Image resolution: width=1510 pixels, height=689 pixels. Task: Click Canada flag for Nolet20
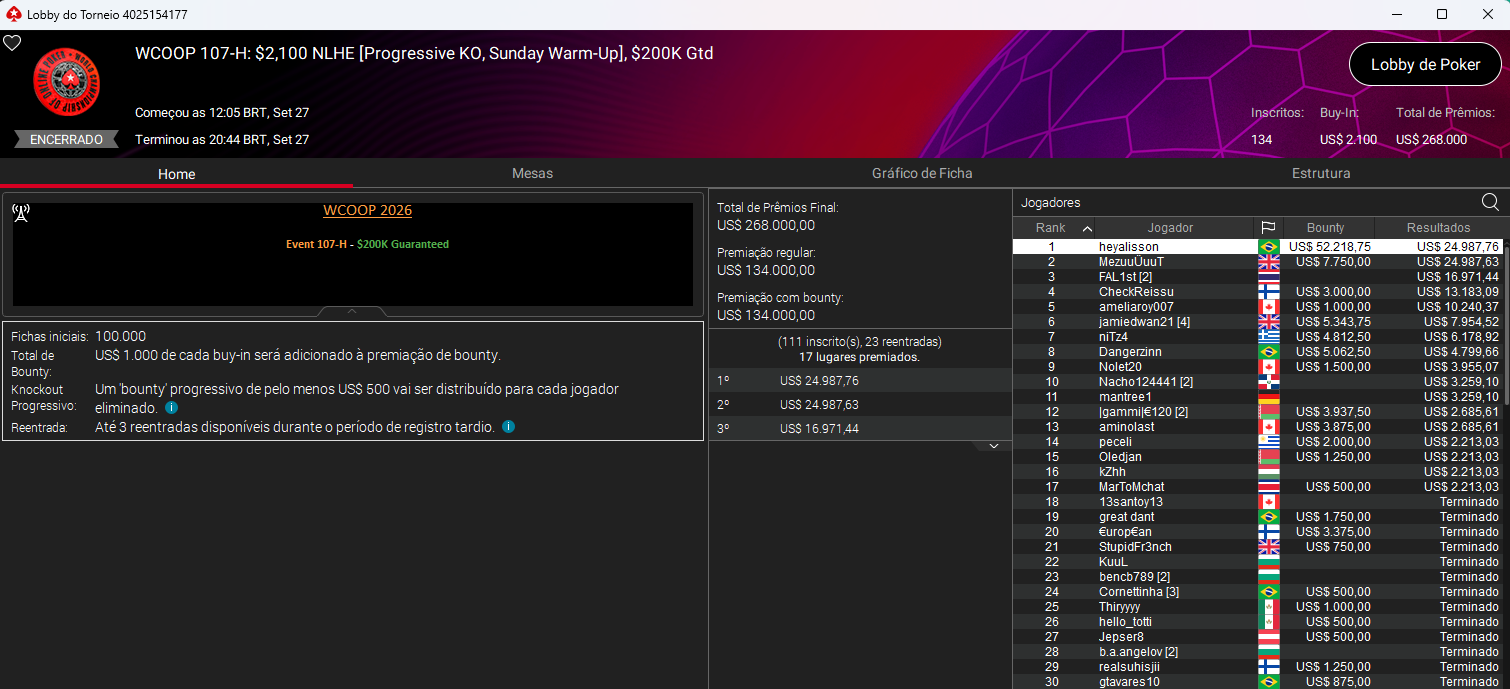click(x=1268, y=366)
